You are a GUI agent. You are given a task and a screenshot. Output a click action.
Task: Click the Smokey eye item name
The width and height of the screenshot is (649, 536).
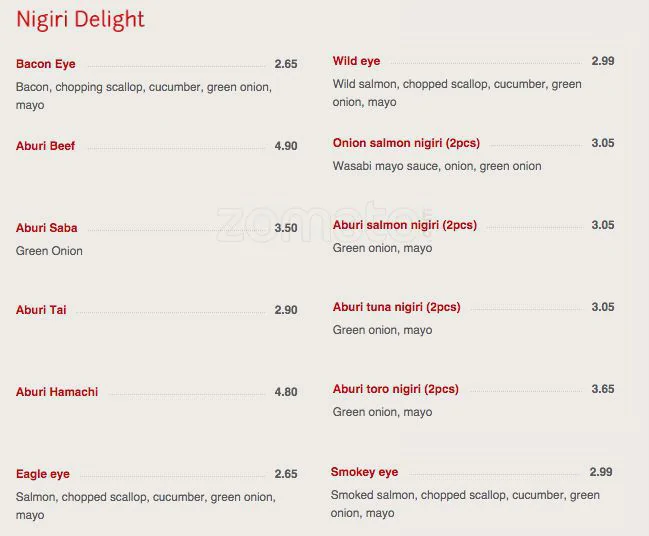364,472
